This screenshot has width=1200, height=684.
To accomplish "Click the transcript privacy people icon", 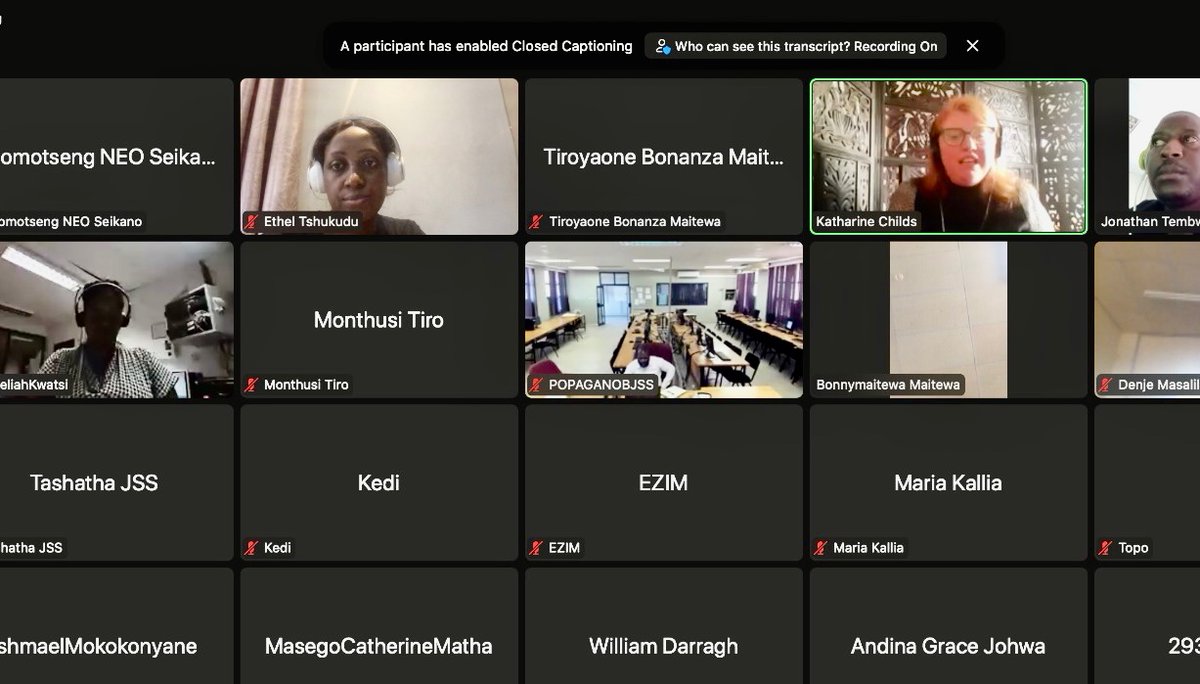I will pyautogui.click(x=662, y=46).
